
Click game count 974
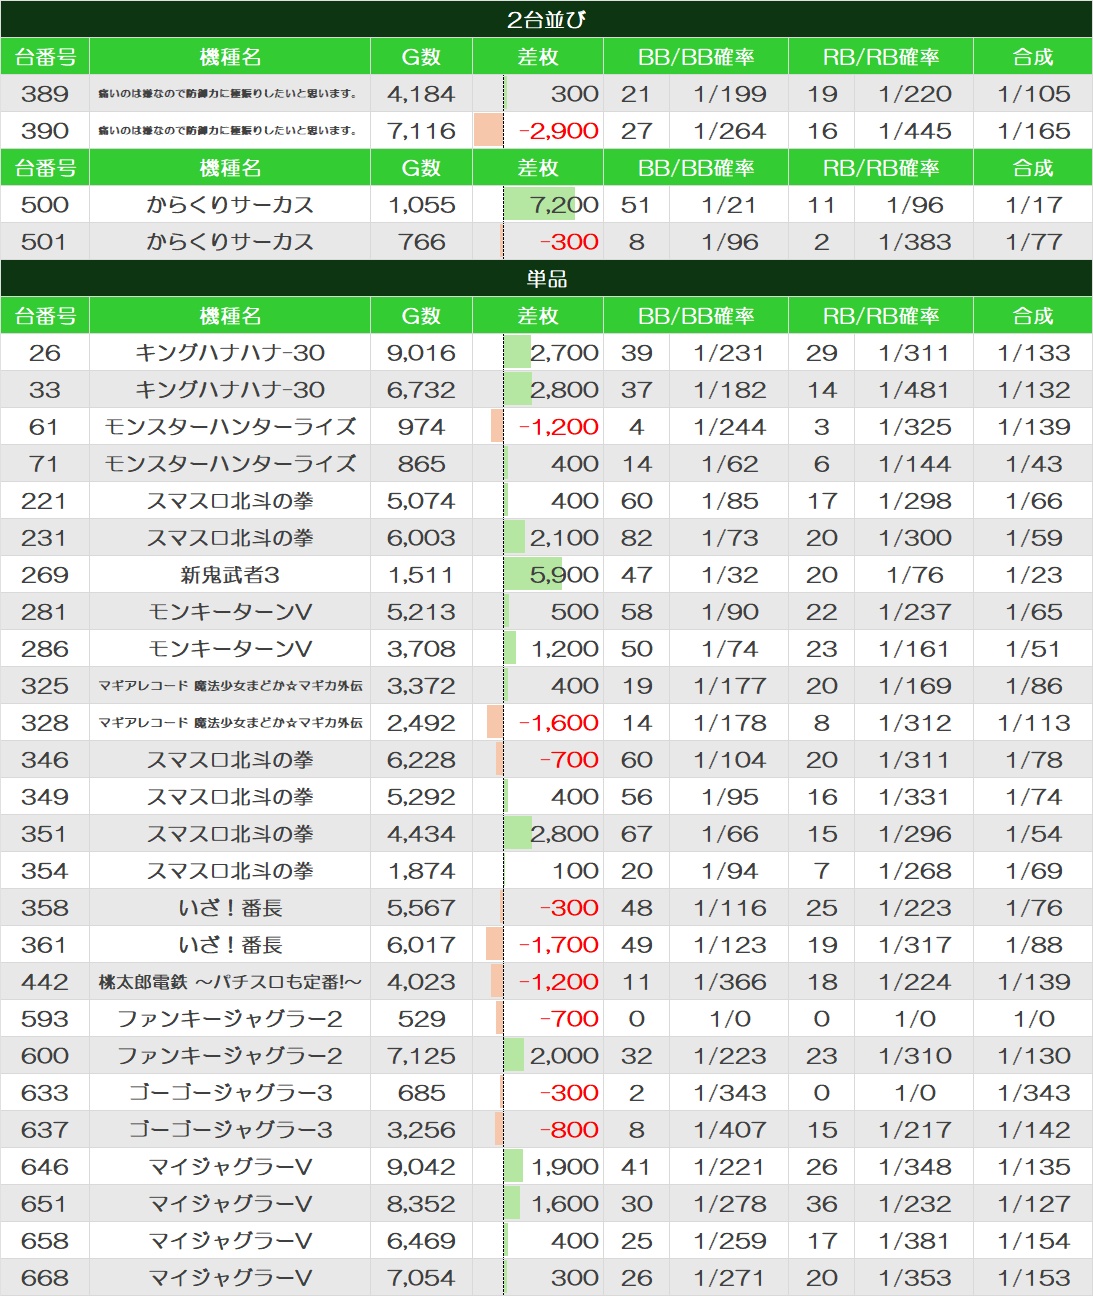coord(421,427)
